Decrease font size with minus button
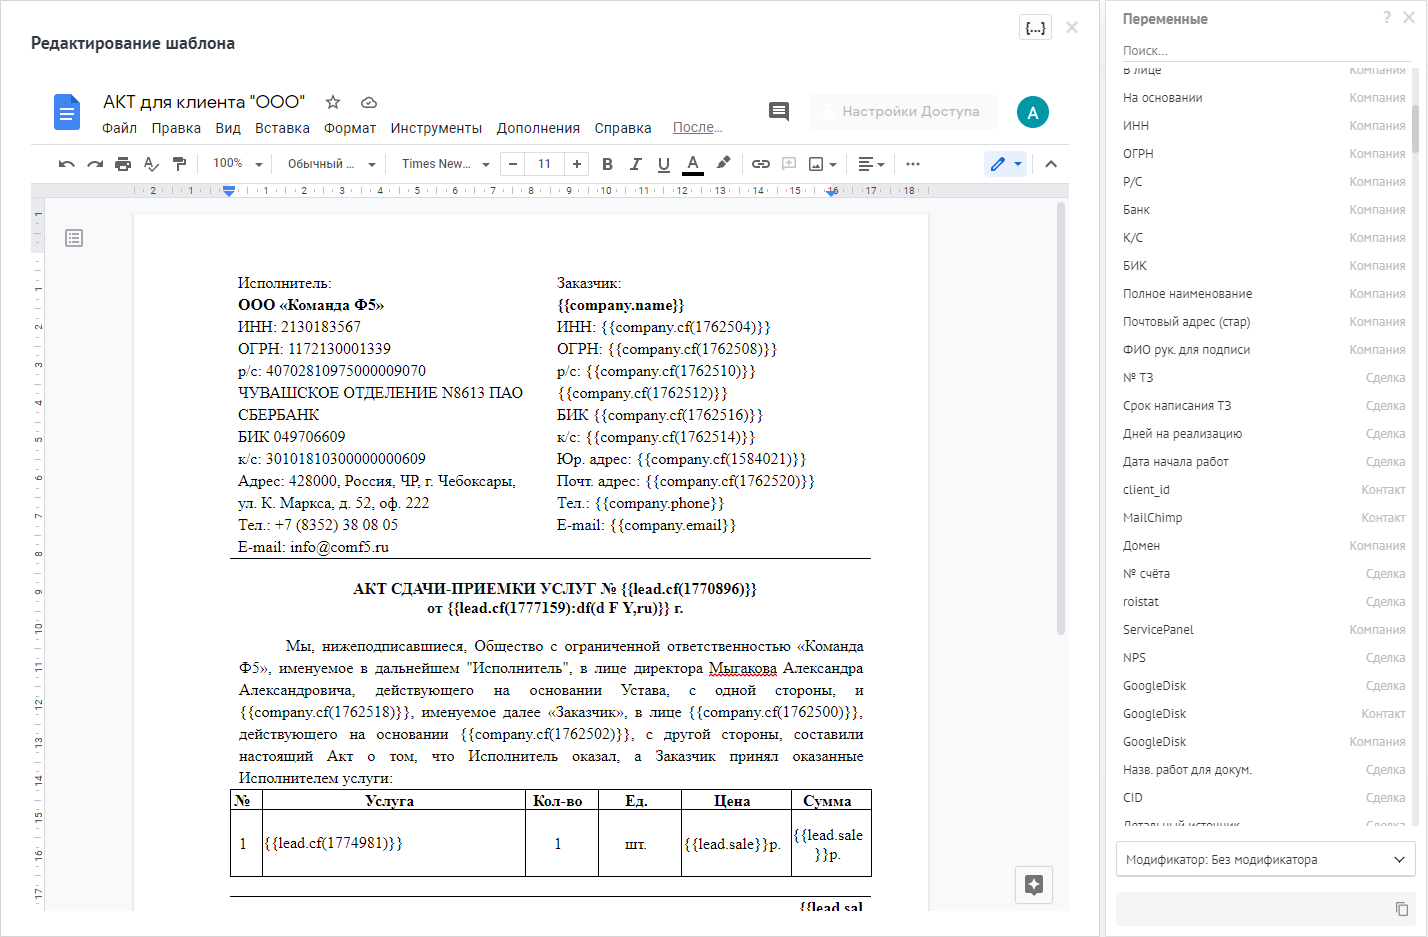The width and height of the screenshot is (1428, 937). 513,164
